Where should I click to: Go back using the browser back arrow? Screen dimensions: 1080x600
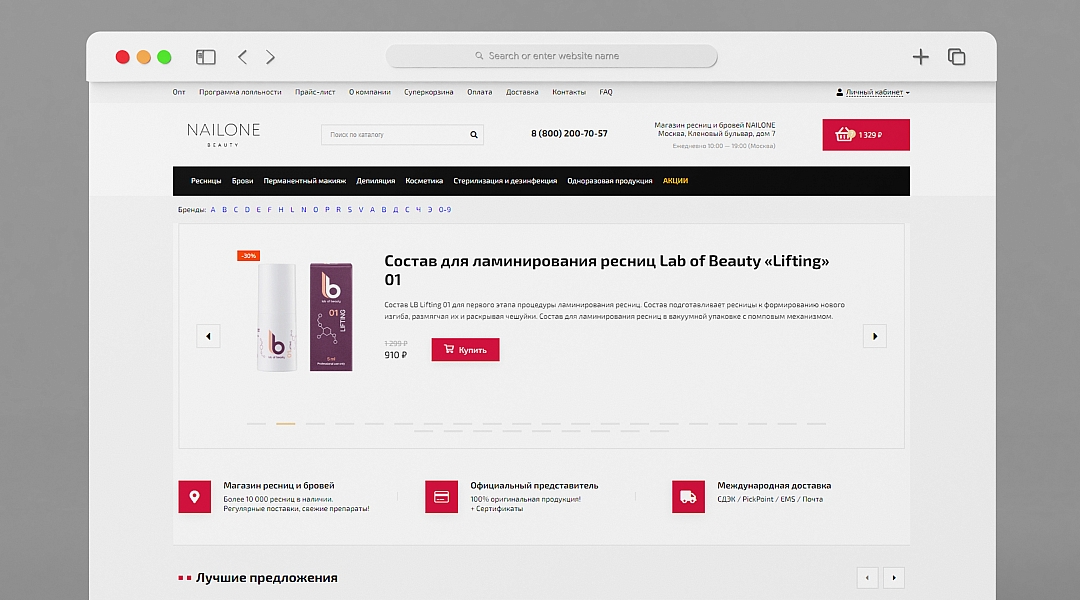(242, 57)
